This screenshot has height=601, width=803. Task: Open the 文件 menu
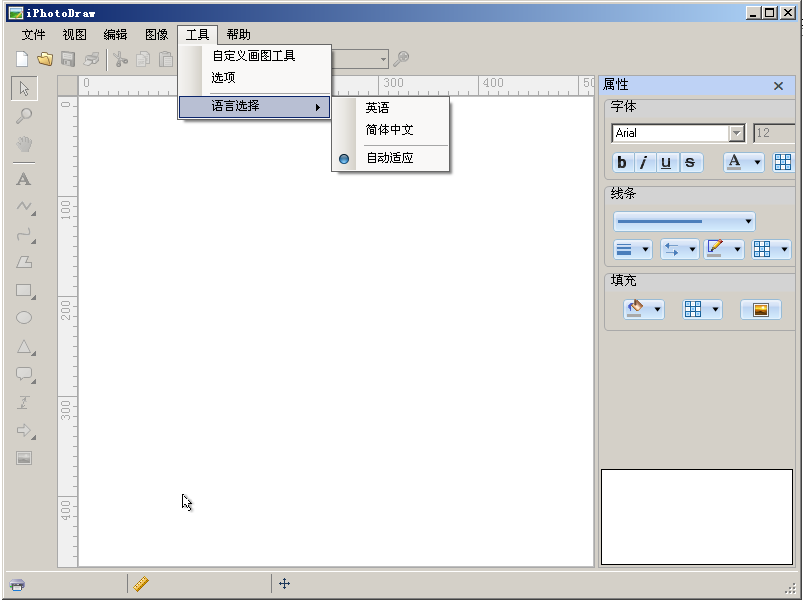(34, 35)
